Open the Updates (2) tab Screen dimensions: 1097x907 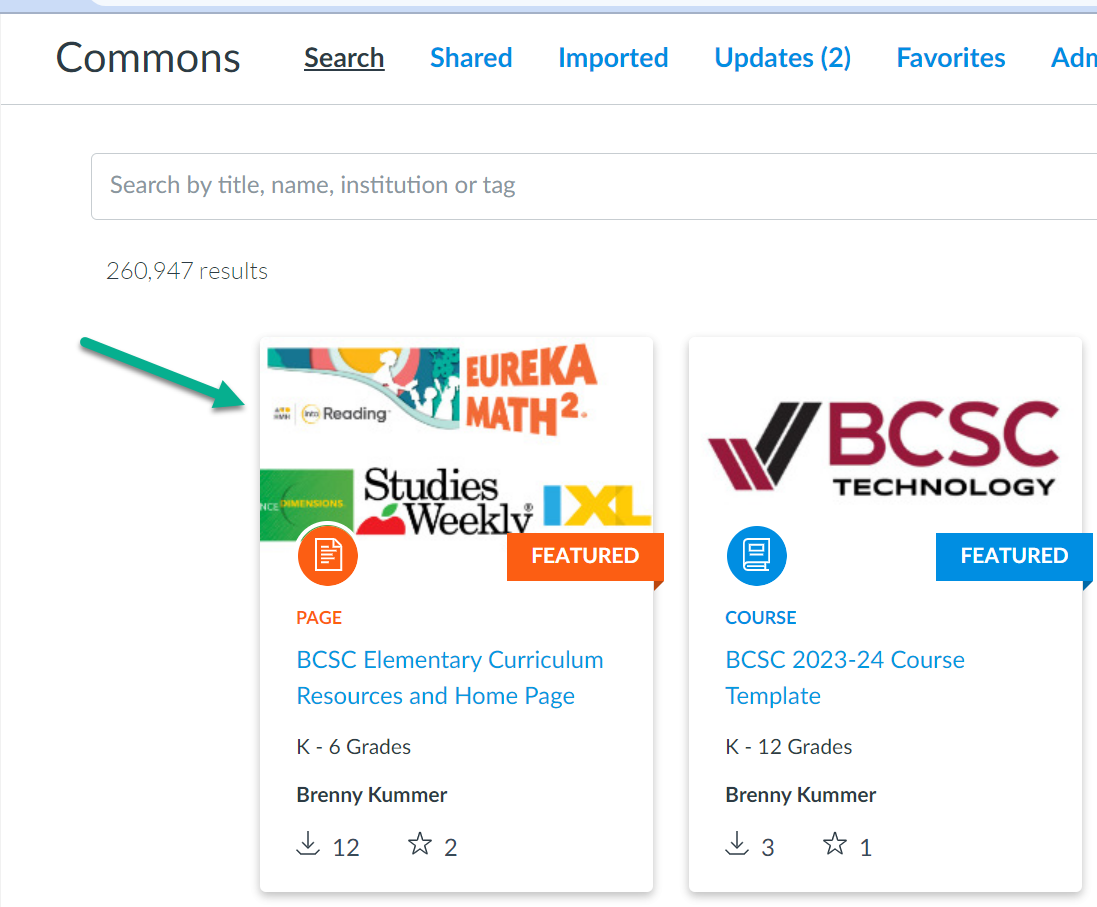[782, 58]
